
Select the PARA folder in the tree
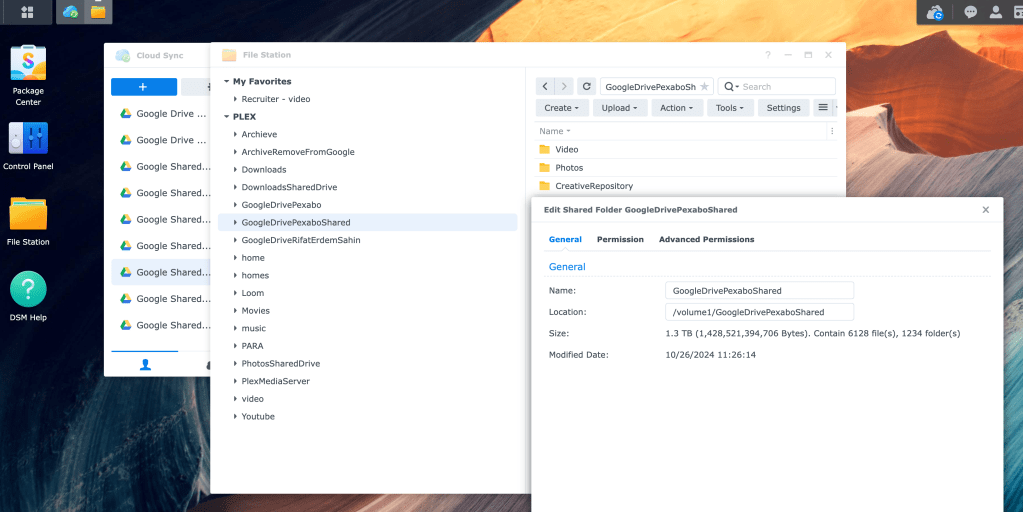coord(252,346)
